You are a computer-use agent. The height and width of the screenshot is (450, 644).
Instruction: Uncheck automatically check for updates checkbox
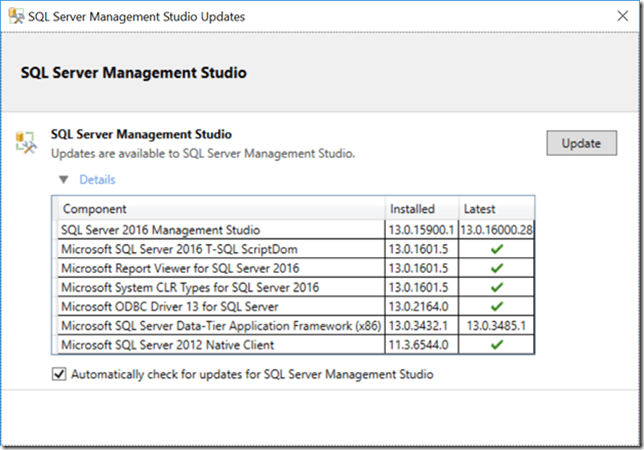(x=59, y=374)
